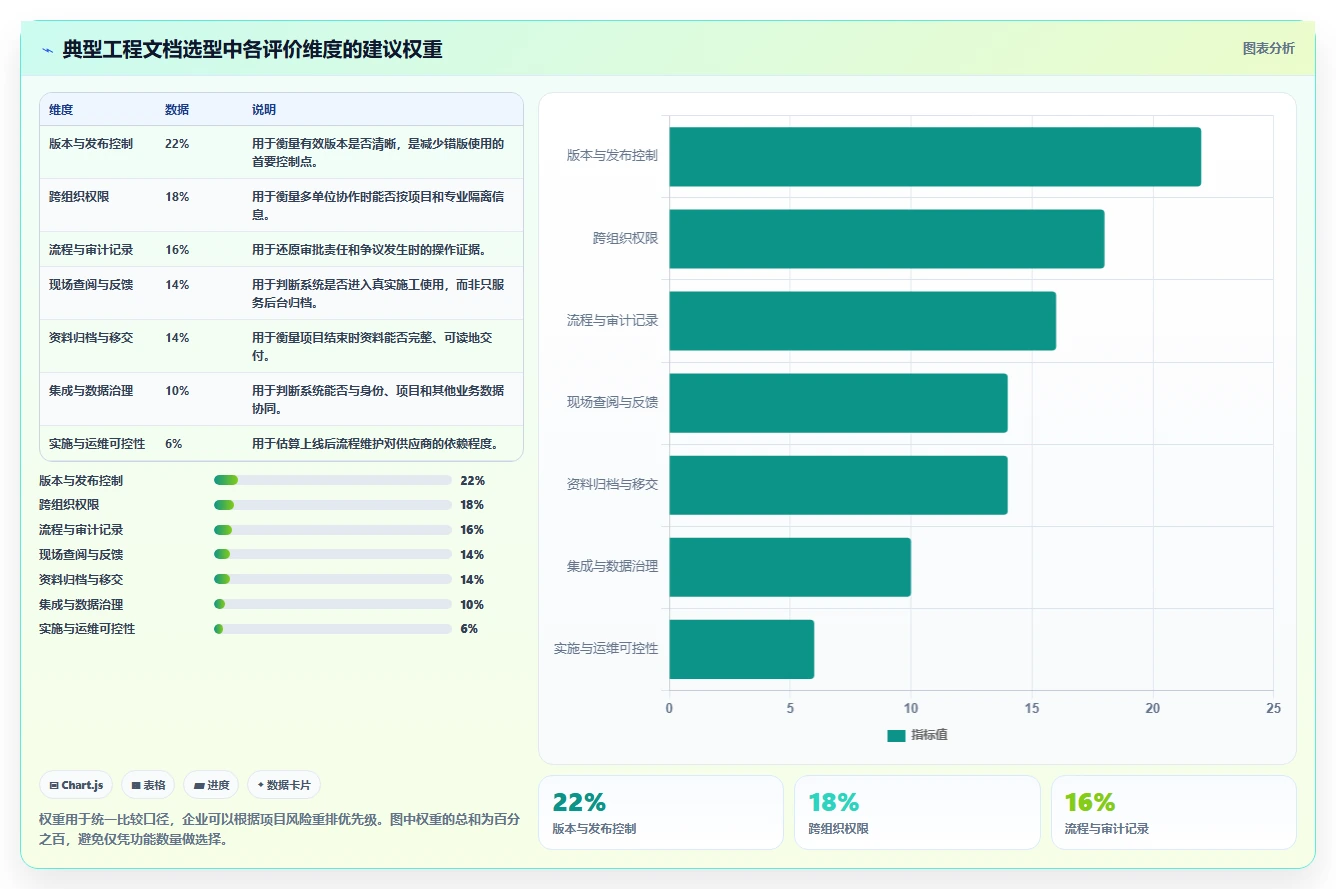Click the description starting 用于估算上线后

[x=375, y=443]
